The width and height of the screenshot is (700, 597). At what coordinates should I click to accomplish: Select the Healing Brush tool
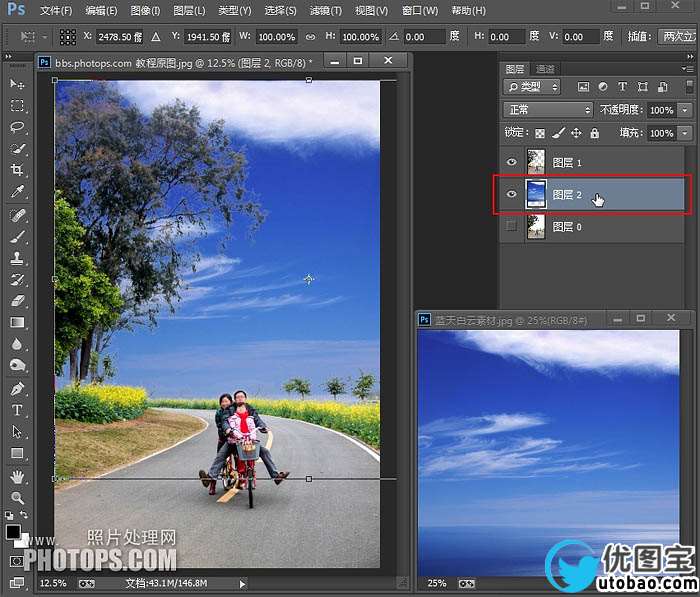click(17, 216)
